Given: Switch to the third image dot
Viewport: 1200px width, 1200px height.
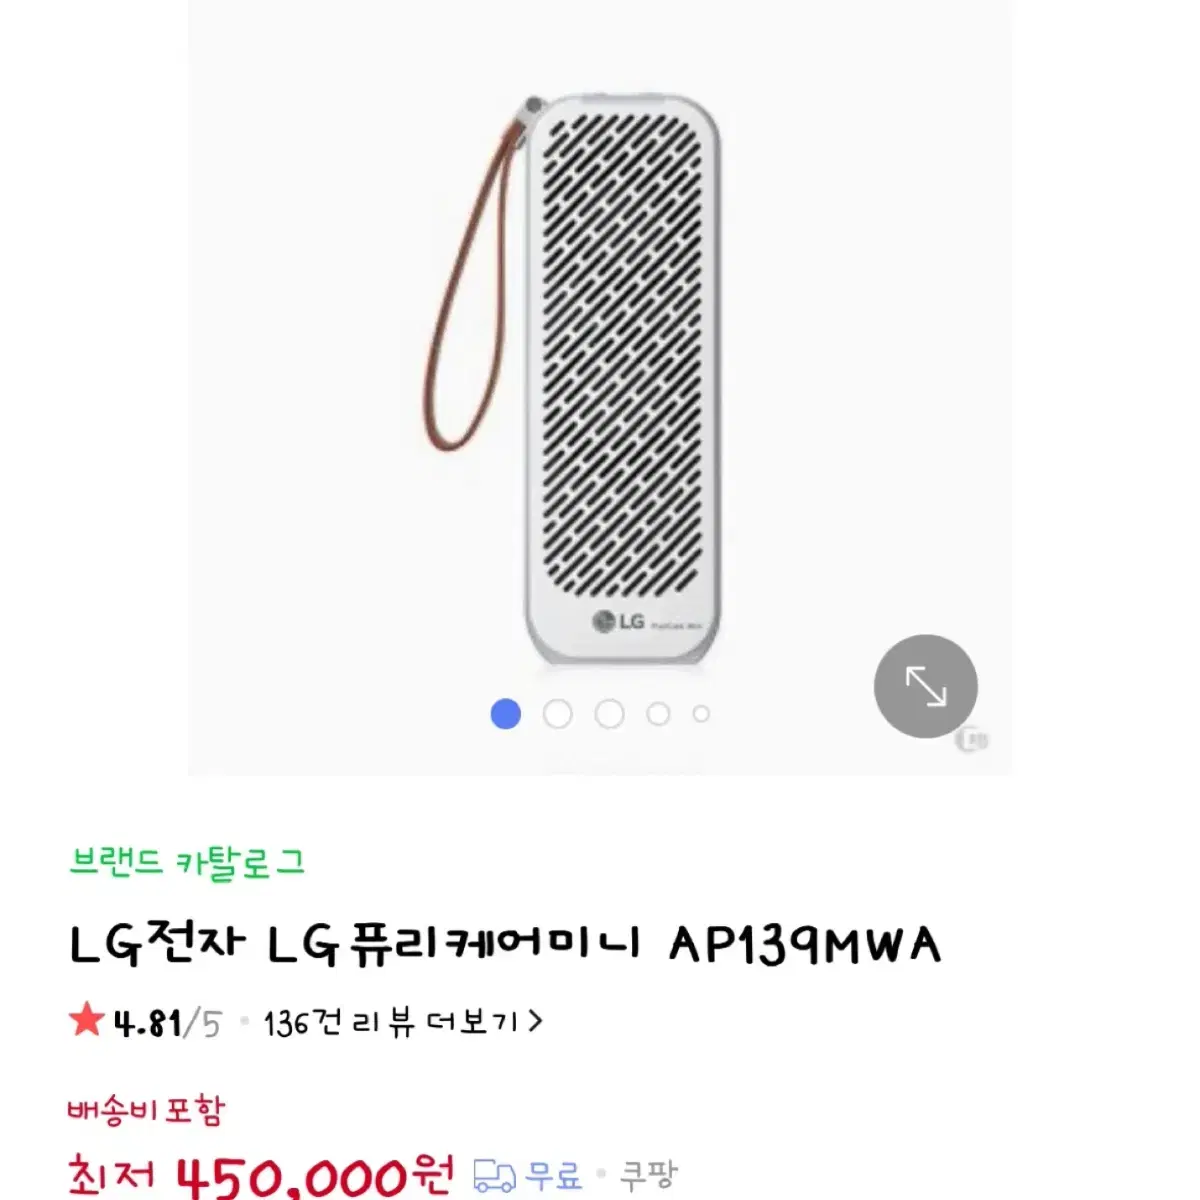Looking at the screenshot, I should click(x=609, y=714).
